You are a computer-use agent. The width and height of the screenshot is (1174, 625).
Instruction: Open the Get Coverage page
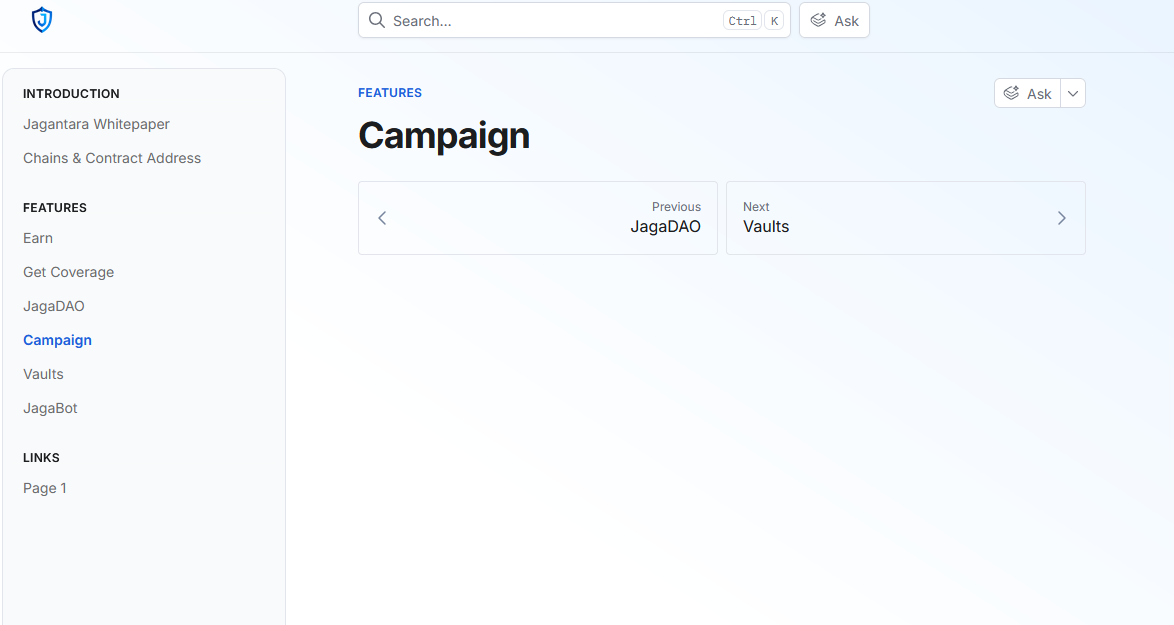tap(68, 272)
